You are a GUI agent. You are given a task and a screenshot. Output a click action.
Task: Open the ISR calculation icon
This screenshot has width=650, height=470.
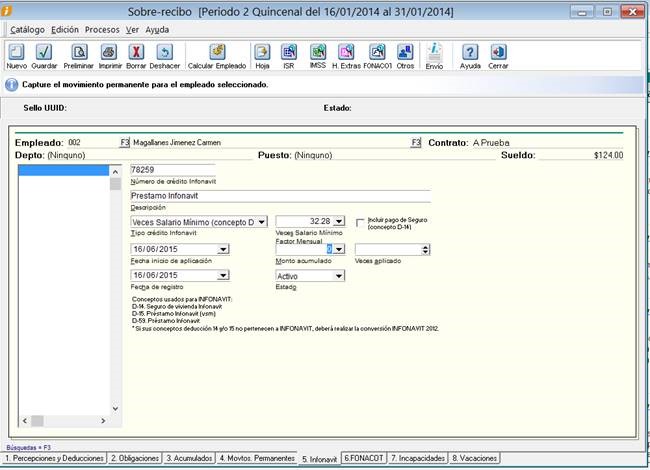pyautogui.click(x=289, y=52)
